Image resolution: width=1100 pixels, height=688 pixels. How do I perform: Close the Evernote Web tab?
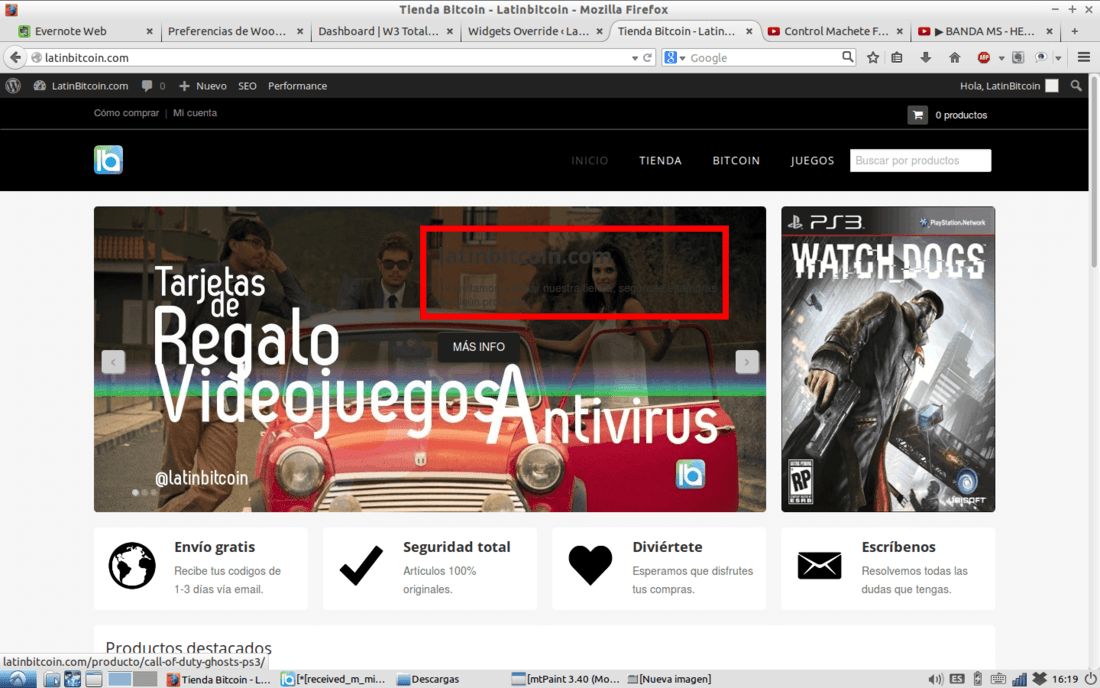tap(149, 31)
